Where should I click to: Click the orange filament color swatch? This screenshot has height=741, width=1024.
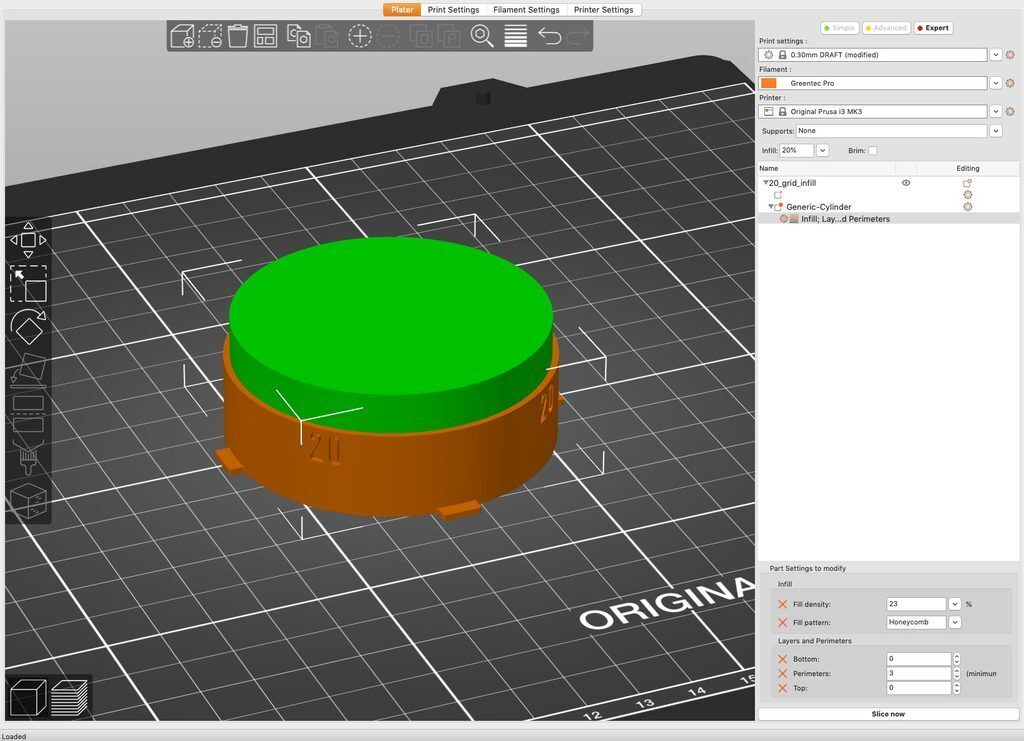pyautogui.click(x=769, y=83)
